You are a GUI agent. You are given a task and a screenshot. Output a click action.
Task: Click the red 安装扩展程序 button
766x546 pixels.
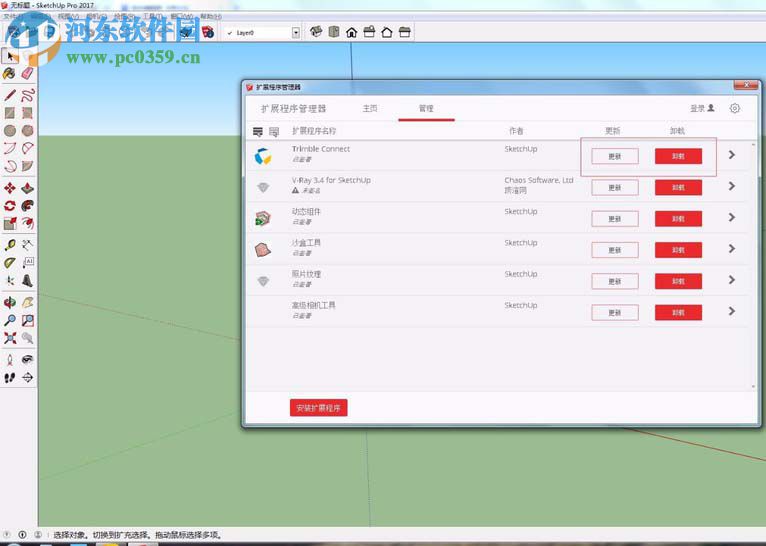point(319,408)
